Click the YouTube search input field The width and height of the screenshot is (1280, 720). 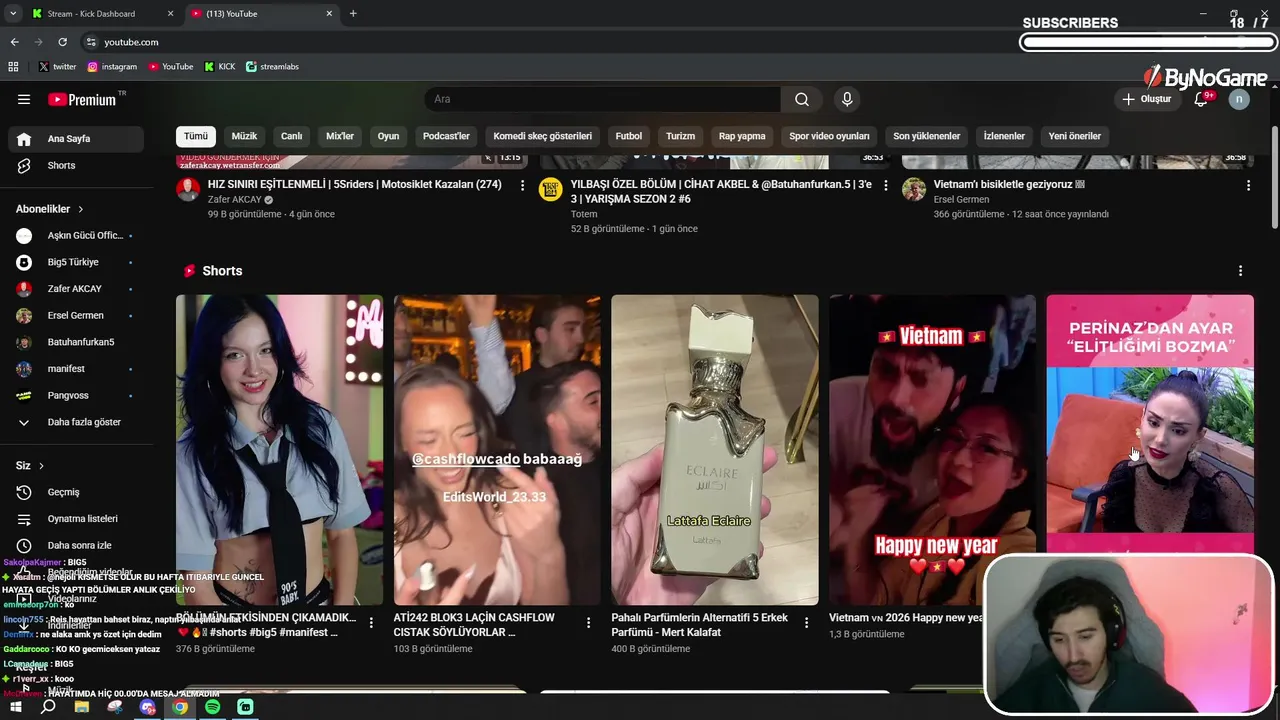(x=602, y=99)
